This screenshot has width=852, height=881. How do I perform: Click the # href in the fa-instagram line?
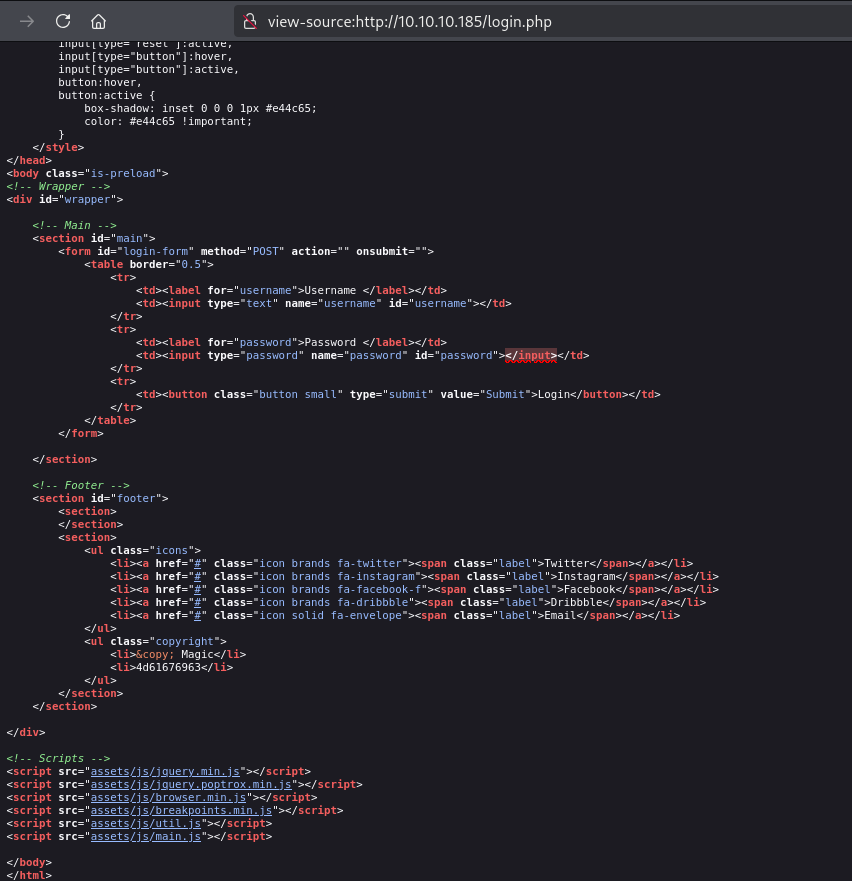[x=197, y=576]
